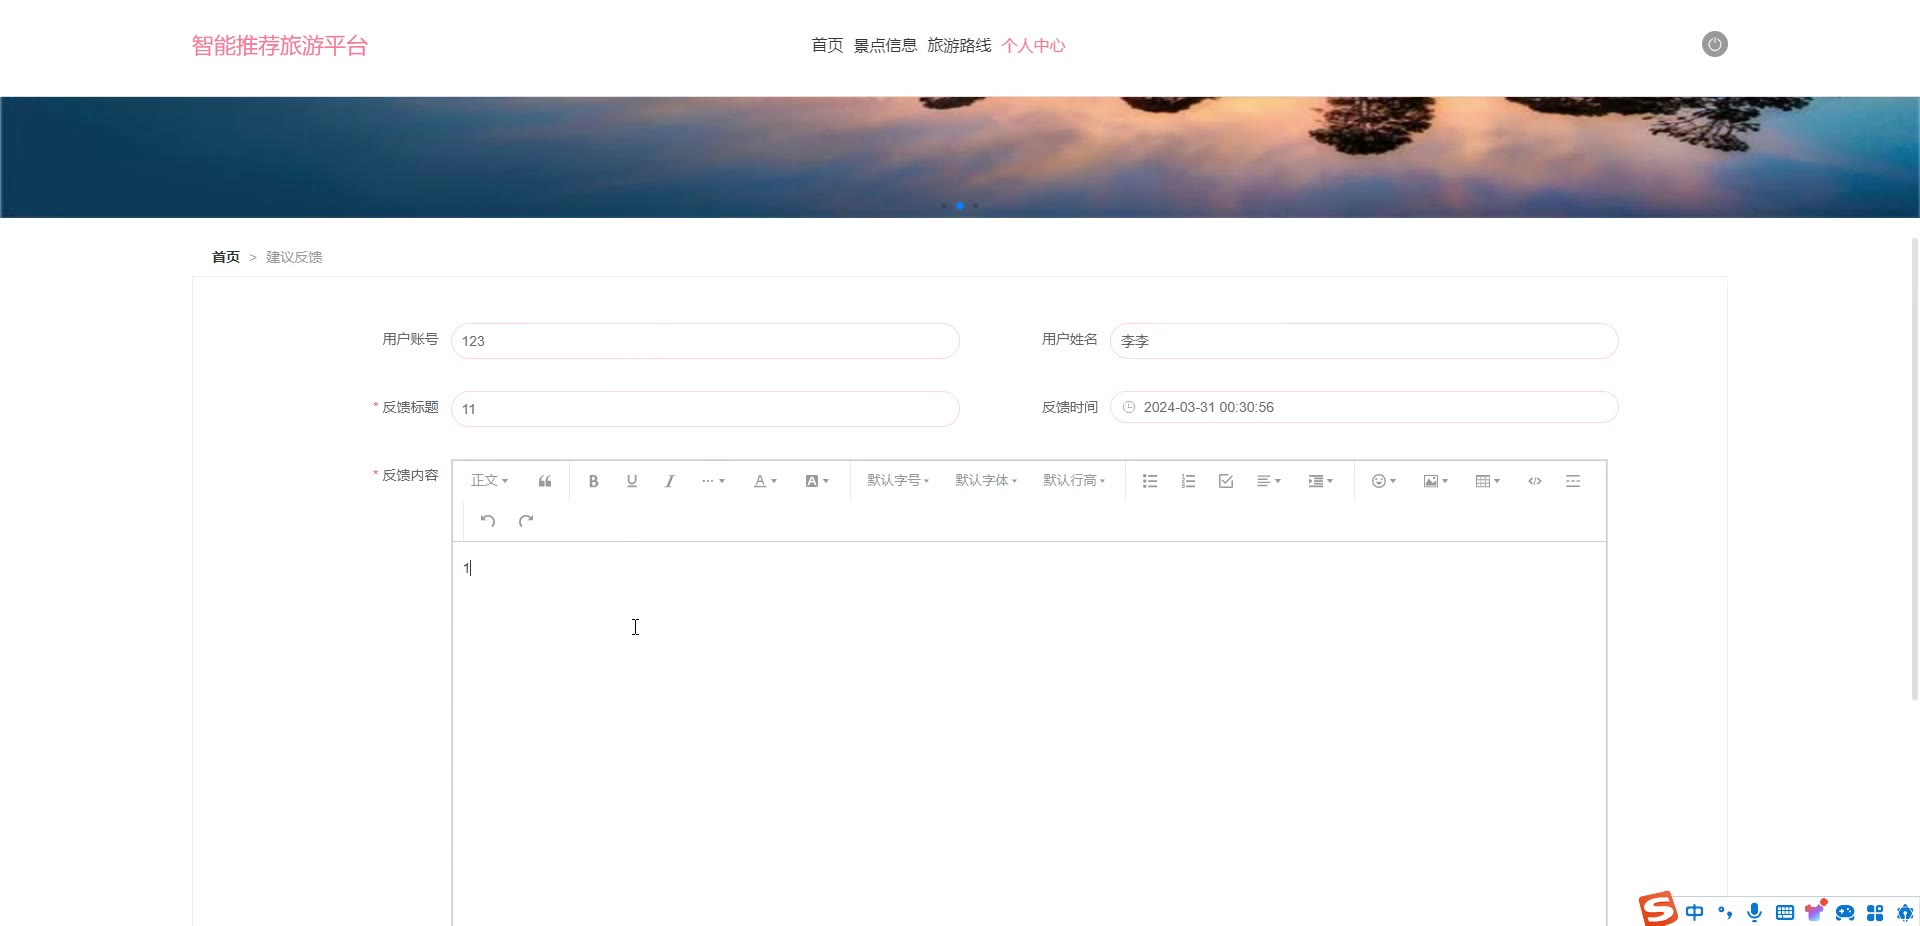
Task: Open the emoji picker dropdown
Action: point(1384,481)
